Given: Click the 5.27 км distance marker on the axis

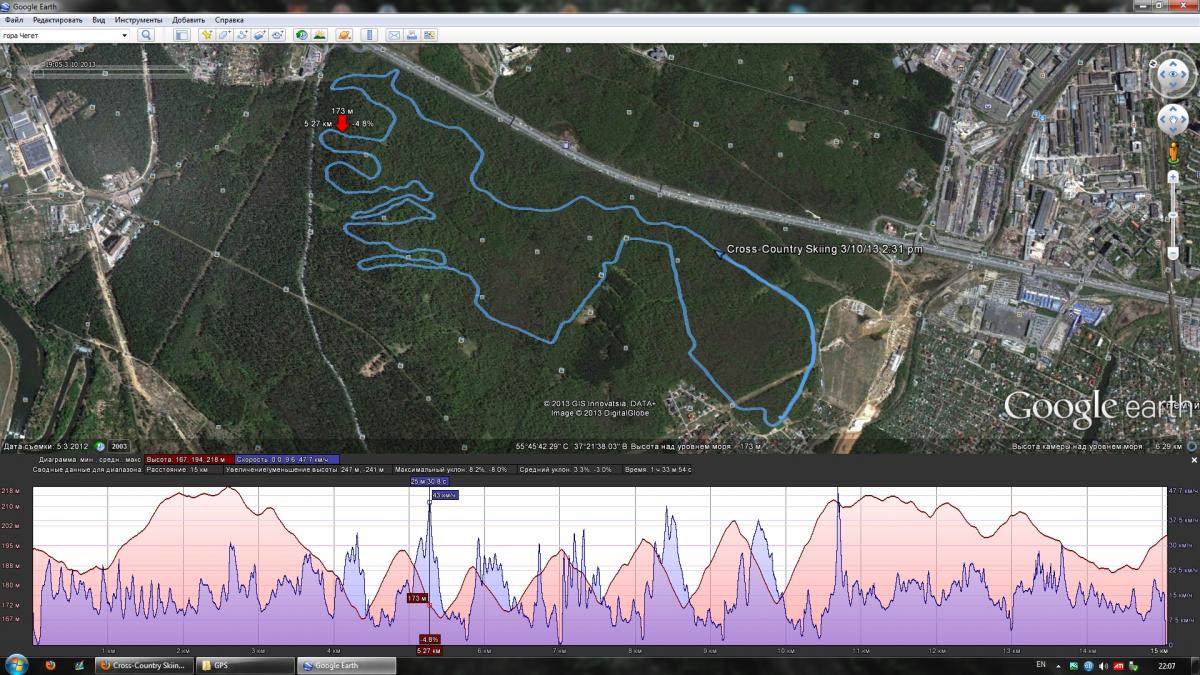Looking at the screenshot, I should [429, 651].
